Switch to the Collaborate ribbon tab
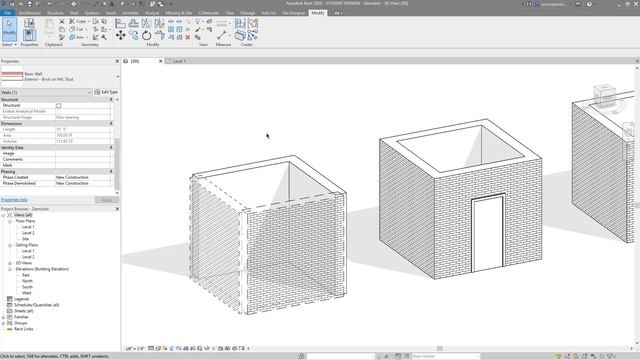Screen dimensions: 640x360 click(x=209, y=13)
